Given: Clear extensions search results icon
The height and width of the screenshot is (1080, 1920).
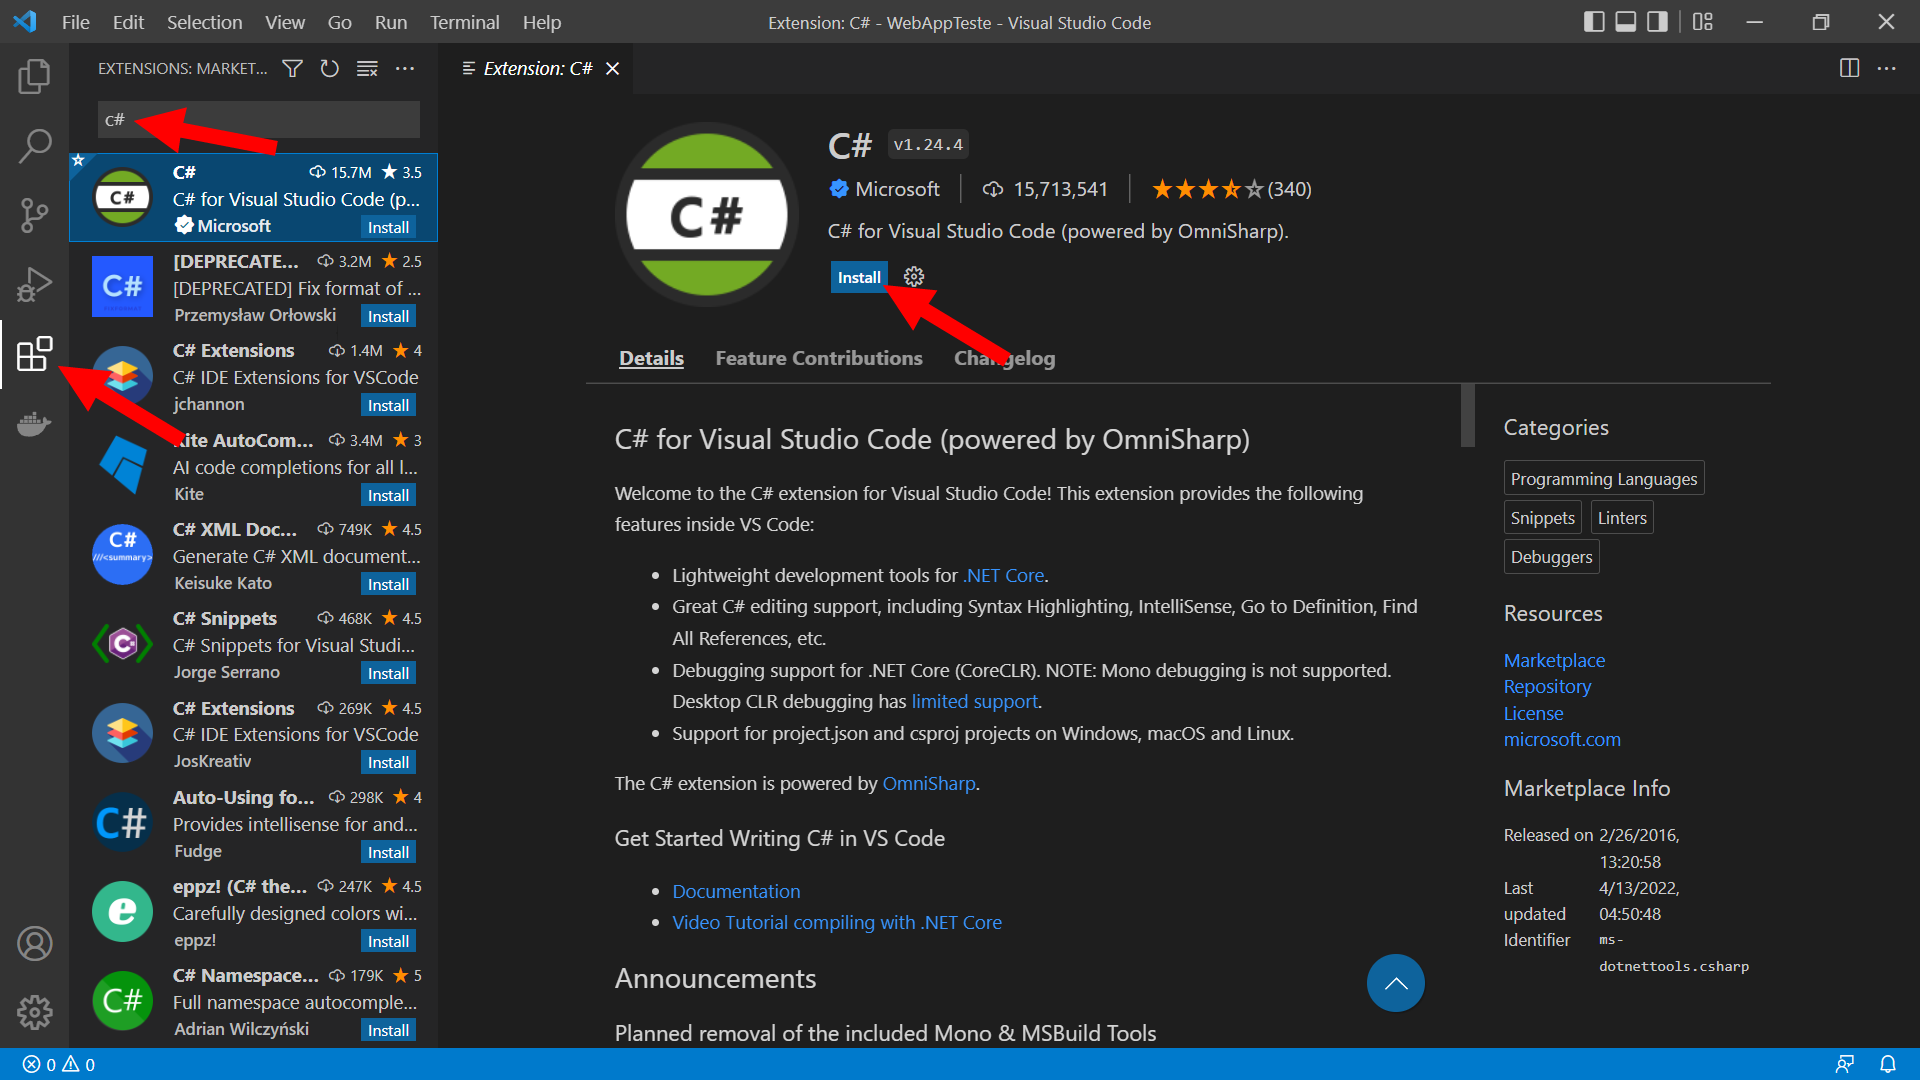Looking at the screenshot, I should pyautogui.click(x=367, y=68).
